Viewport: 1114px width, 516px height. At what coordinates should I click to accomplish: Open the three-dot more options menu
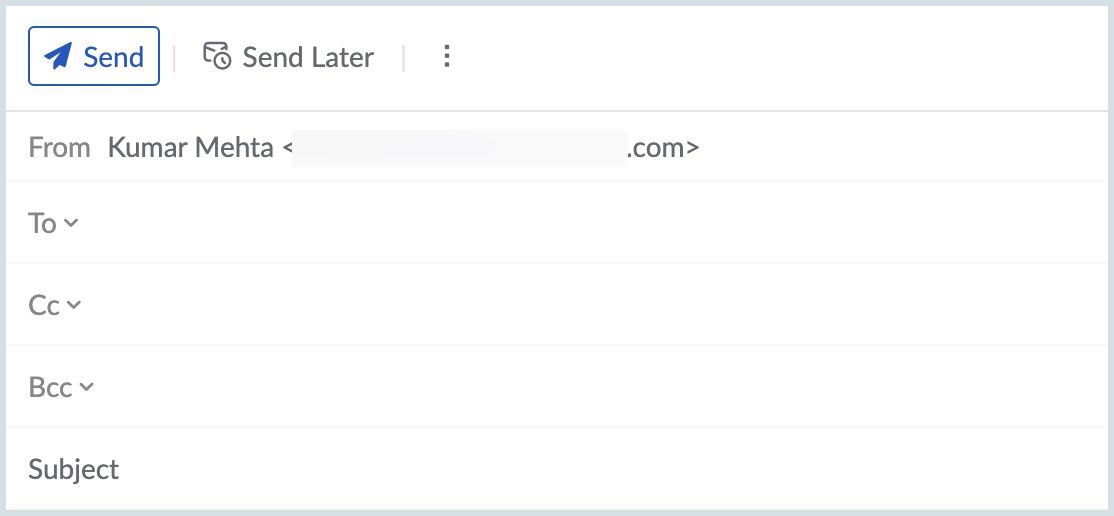(446, 56)
